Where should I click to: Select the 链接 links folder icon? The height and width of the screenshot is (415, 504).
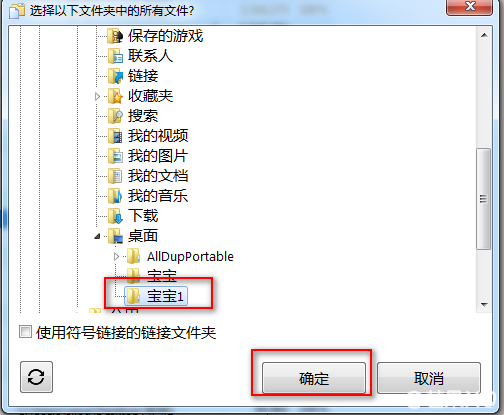pyautogui.click(x=115, y=76)
